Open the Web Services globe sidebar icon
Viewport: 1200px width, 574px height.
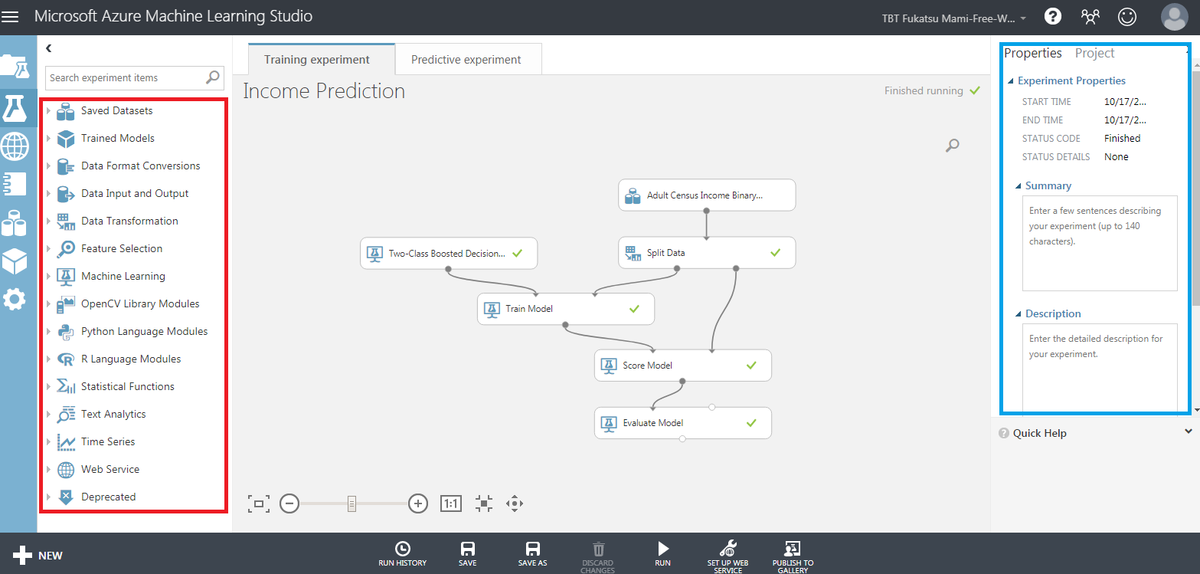(14, 147)
